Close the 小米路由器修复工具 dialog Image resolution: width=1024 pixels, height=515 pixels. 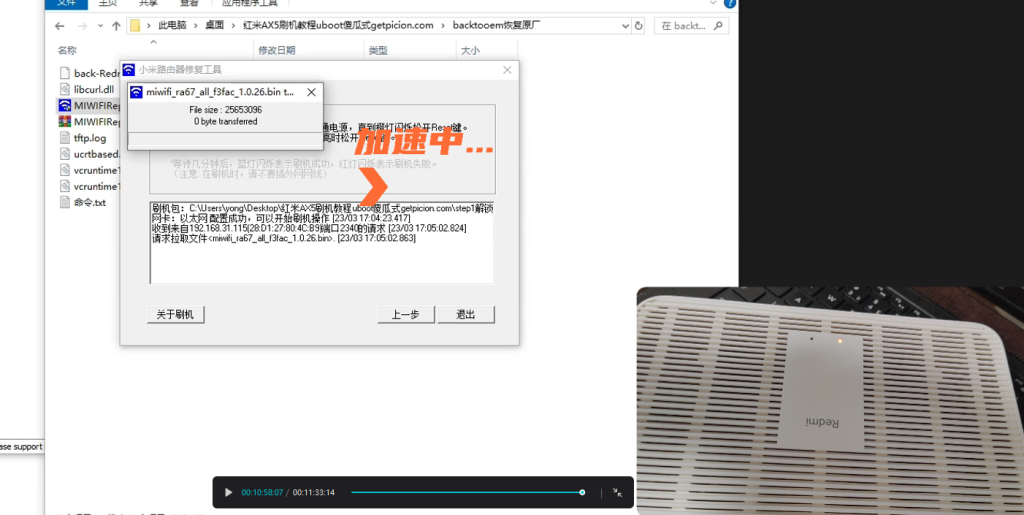[x=507, y=70]
